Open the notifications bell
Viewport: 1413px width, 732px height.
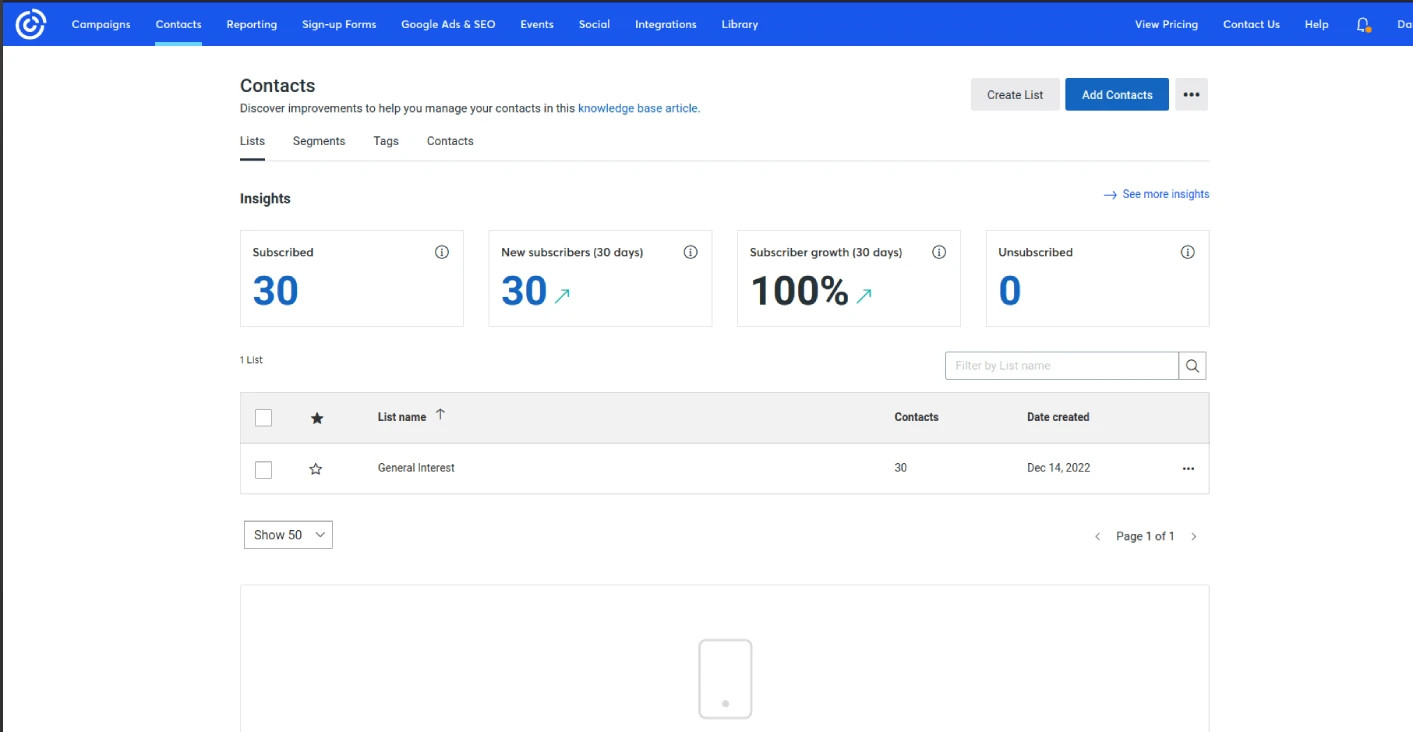click(x=1361, y=23)
